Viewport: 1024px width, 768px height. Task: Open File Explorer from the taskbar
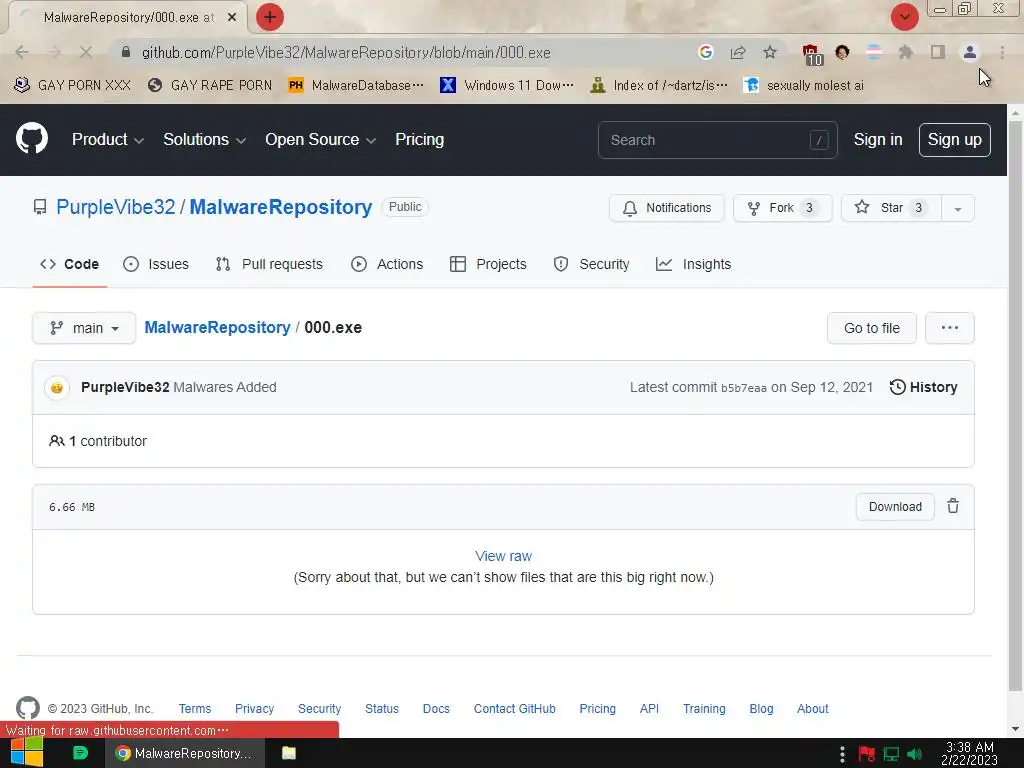[x=289, y=753]
